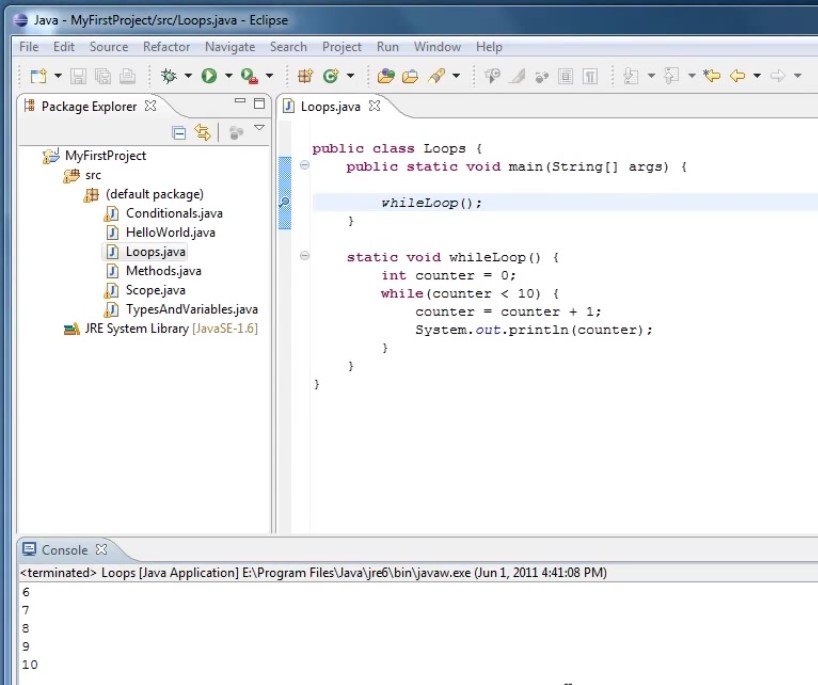This screenshot has height=685, width=818.
Task: Switch to the Console tab
Action: 63,550
